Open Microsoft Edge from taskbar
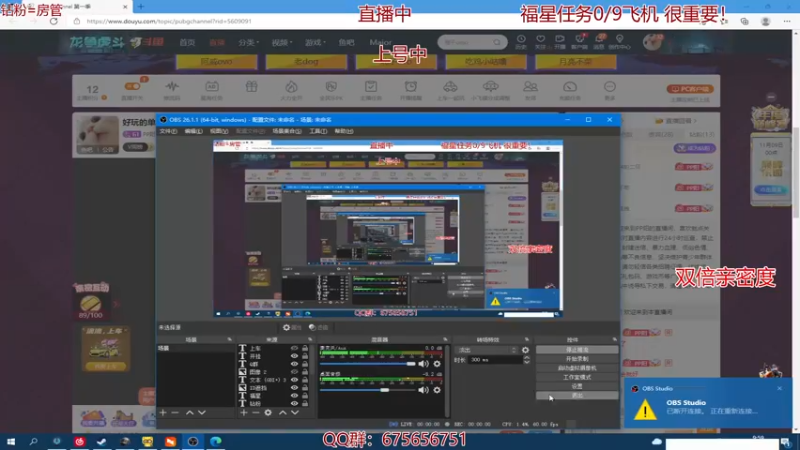This screenshot has width=800, height=450. pyautogui.click(x=216, y=441)
